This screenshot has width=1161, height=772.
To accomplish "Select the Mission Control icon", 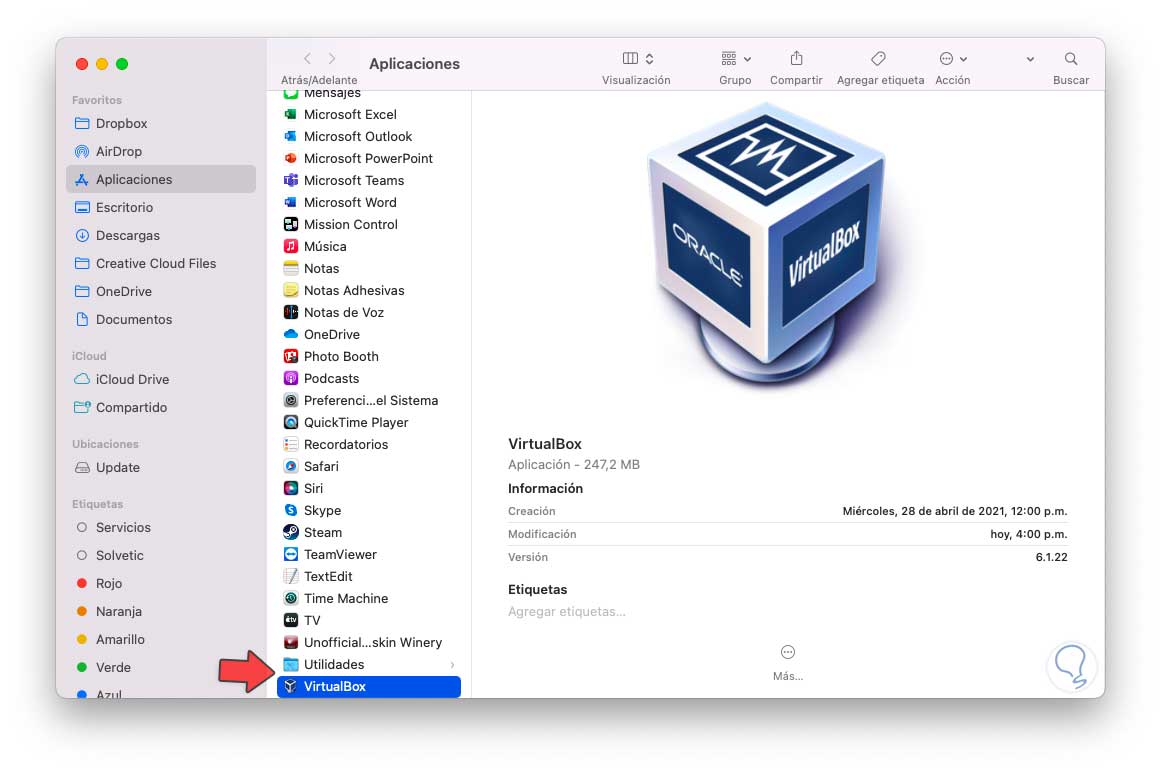I will pyautogui.click(x=291, y=224).
